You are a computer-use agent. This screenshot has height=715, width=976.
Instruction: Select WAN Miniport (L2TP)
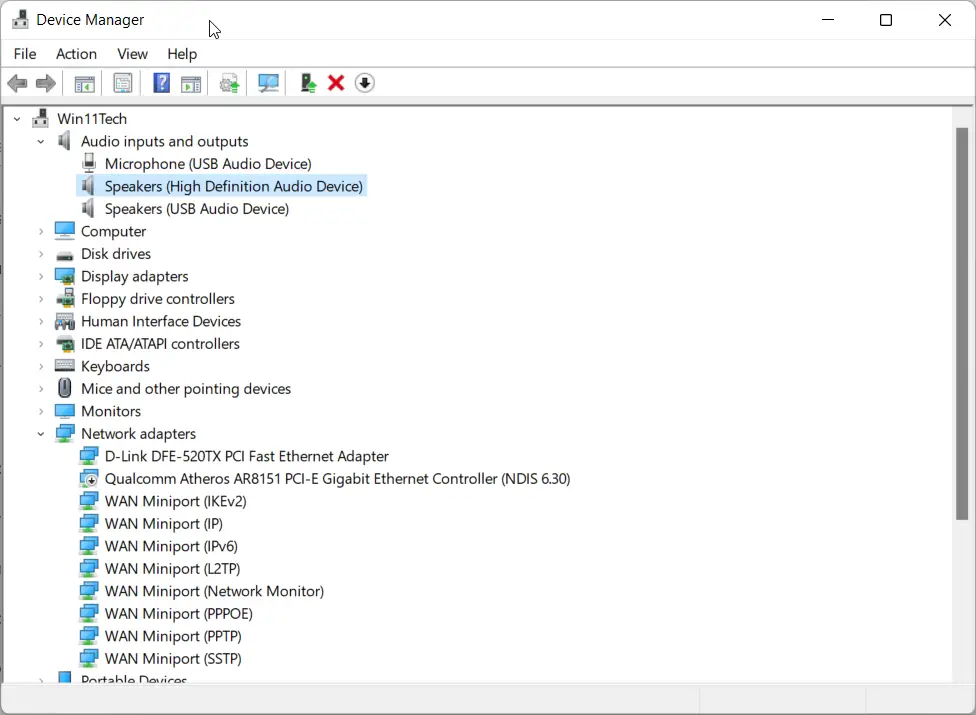point(172,568)
